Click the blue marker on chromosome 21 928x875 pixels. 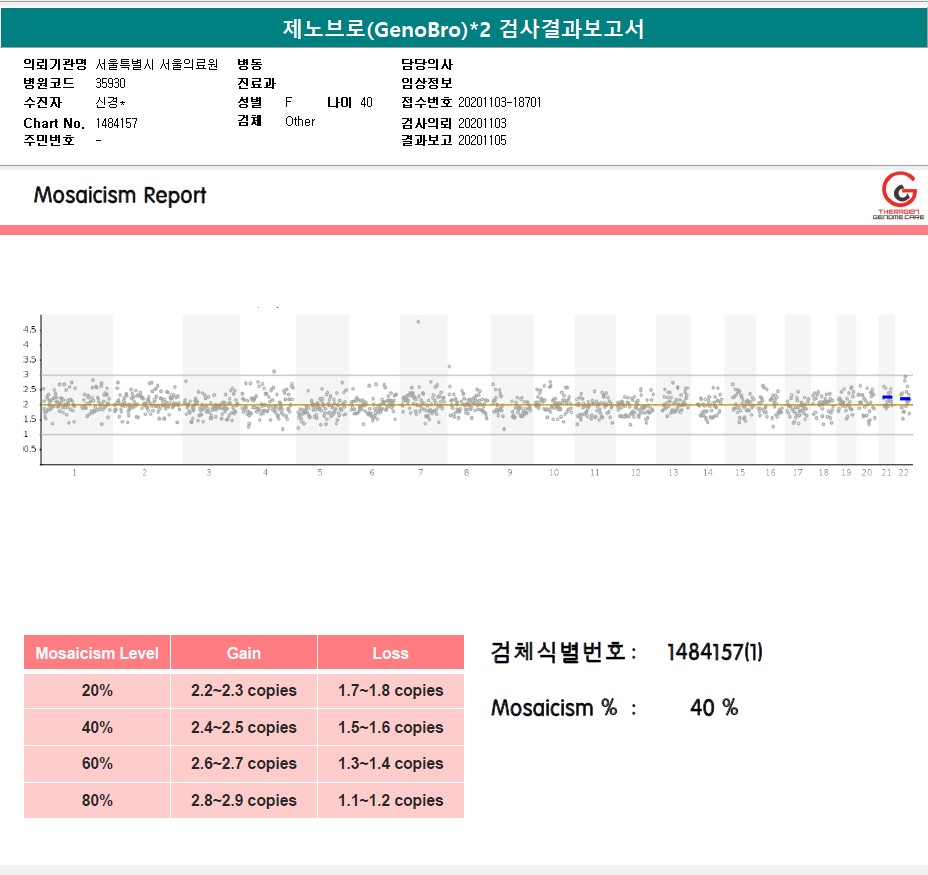(x=887, y=398)
